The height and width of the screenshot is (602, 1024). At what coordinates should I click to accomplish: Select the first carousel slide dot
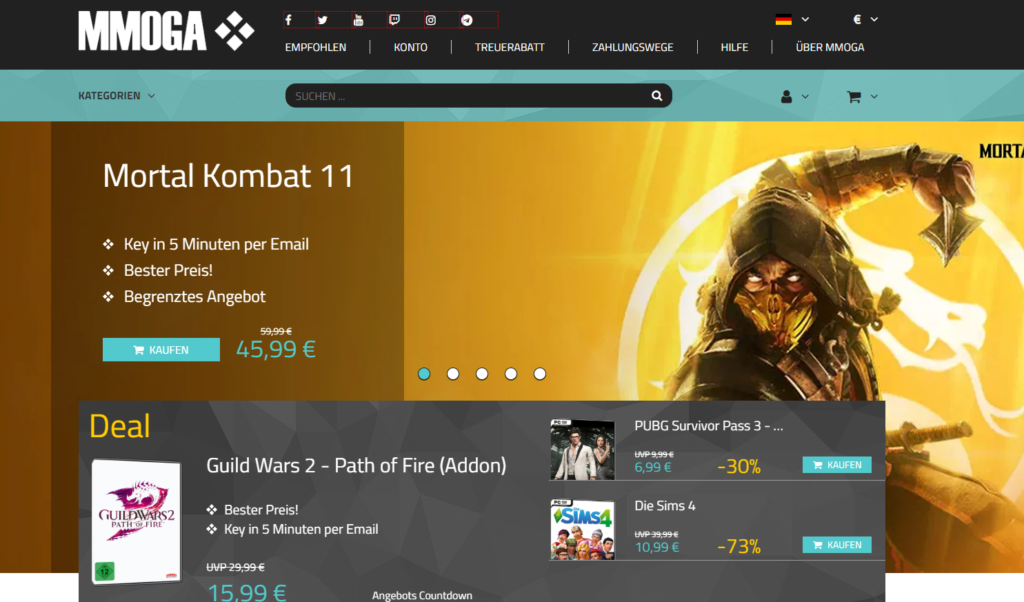tap(424, 373)
